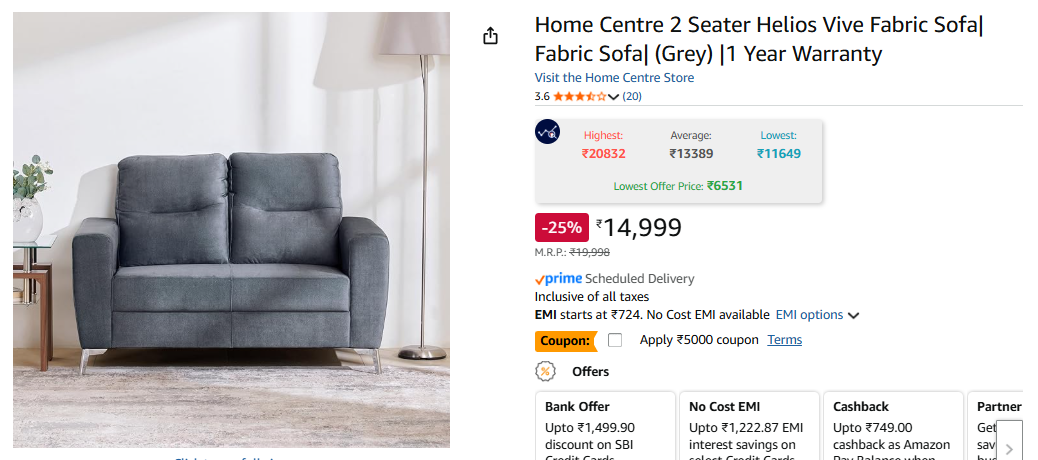Open the Partner offers card
1038x460 pixels.
tap(995, 420)
